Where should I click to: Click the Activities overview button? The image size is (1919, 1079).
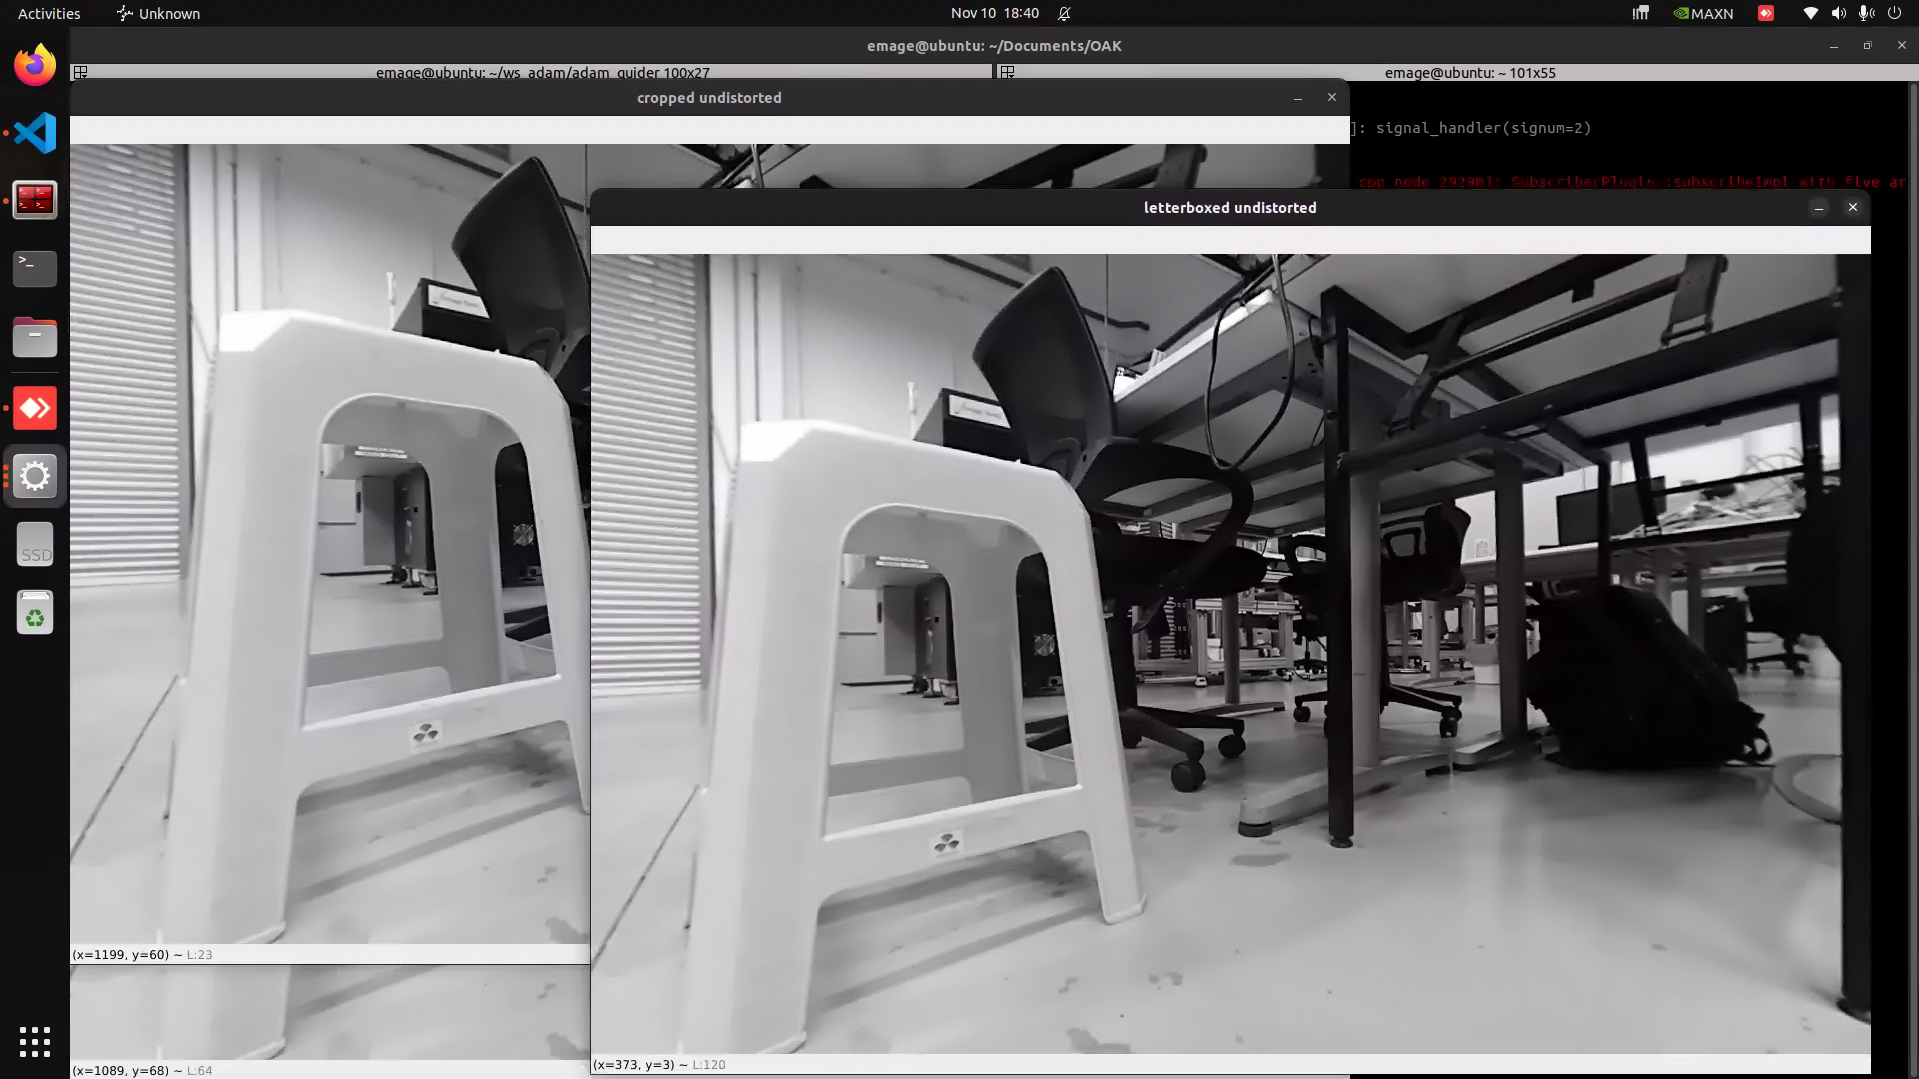pos(49,13)
